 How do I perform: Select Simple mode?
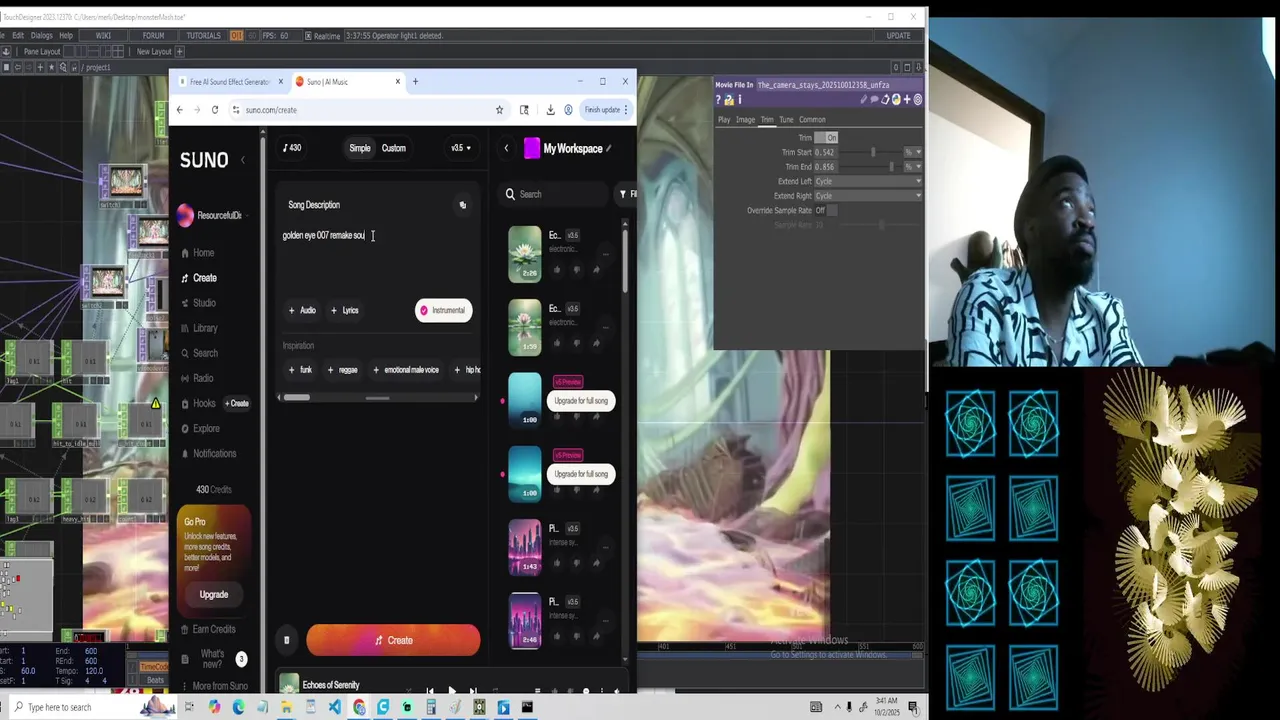(360, 148)
